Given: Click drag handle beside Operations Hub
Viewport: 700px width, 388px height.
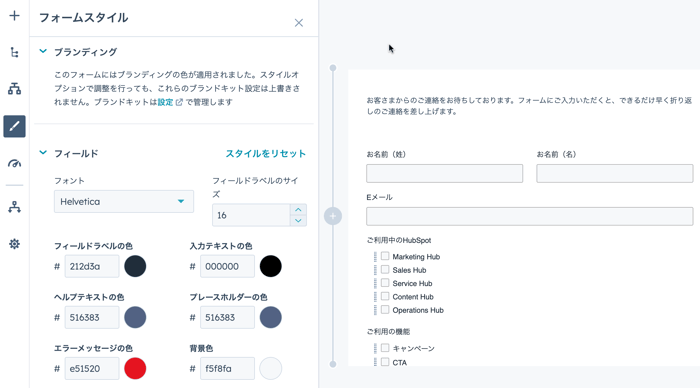Looking at the screenshot, I should click(x=375, y=310).
